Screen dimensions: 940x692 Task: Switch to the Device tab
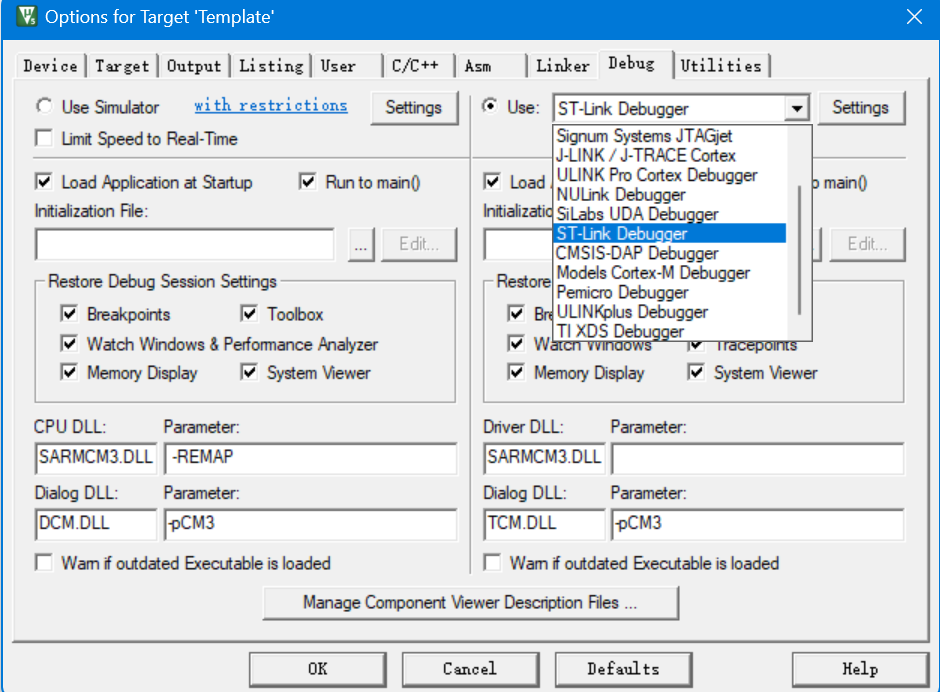coord(50,66)
